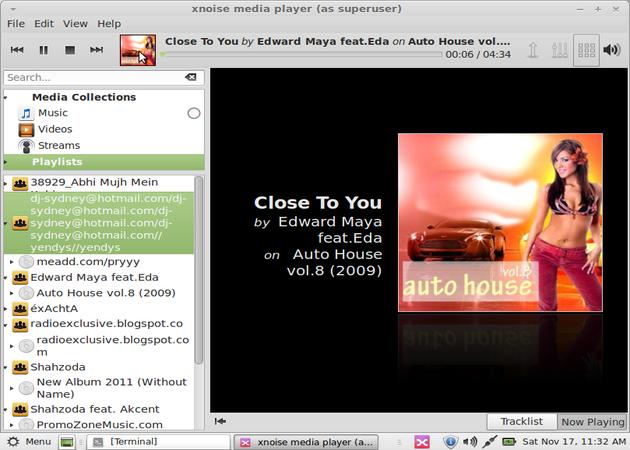Click the network connection tray icon
The image size is (630, 450).
(x=489, y=442)
